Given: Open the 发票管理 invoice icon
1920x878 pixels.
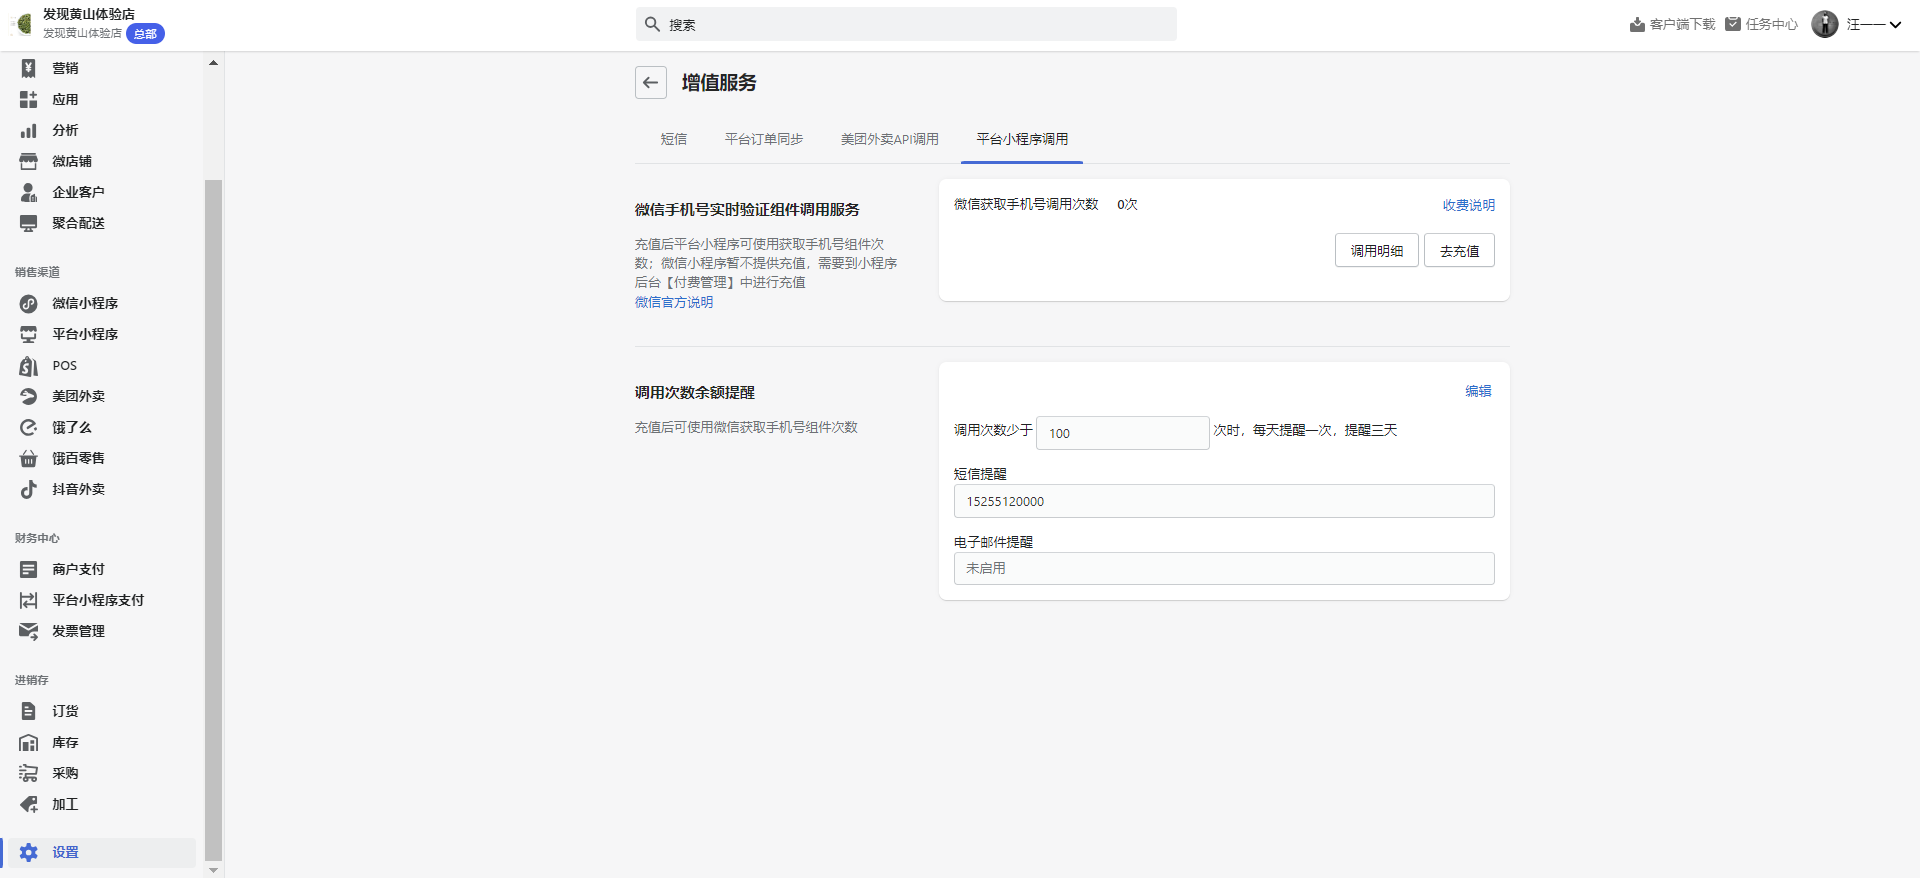Looking at the screenshot, I should 29,631.
